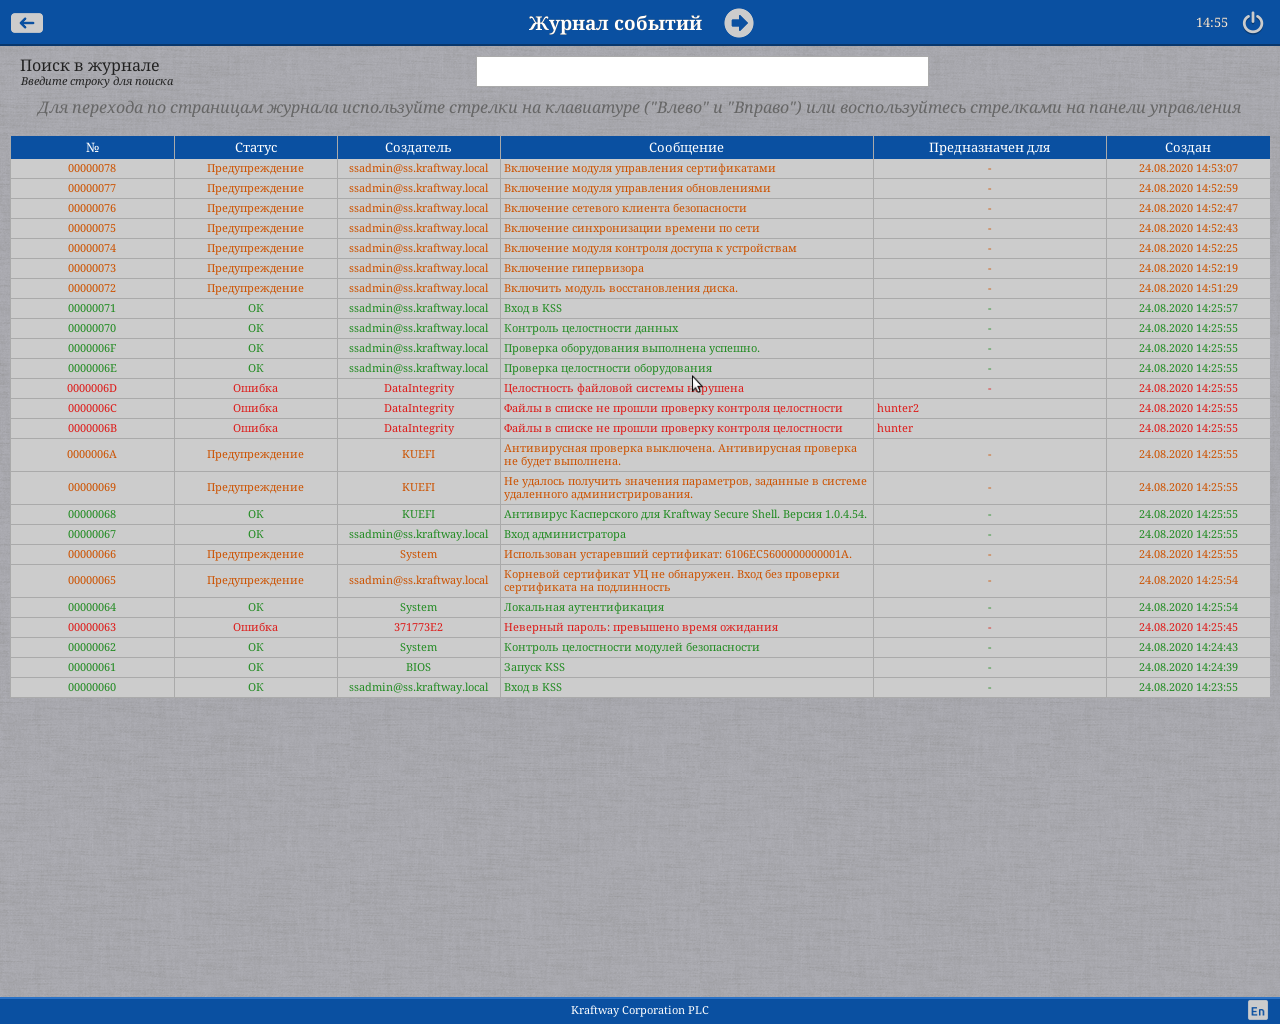This screenshot has width=1280, height=1024.
Task: Select the Включение гипервизора message
Action: pyautogui.click(x=574, y=268)
